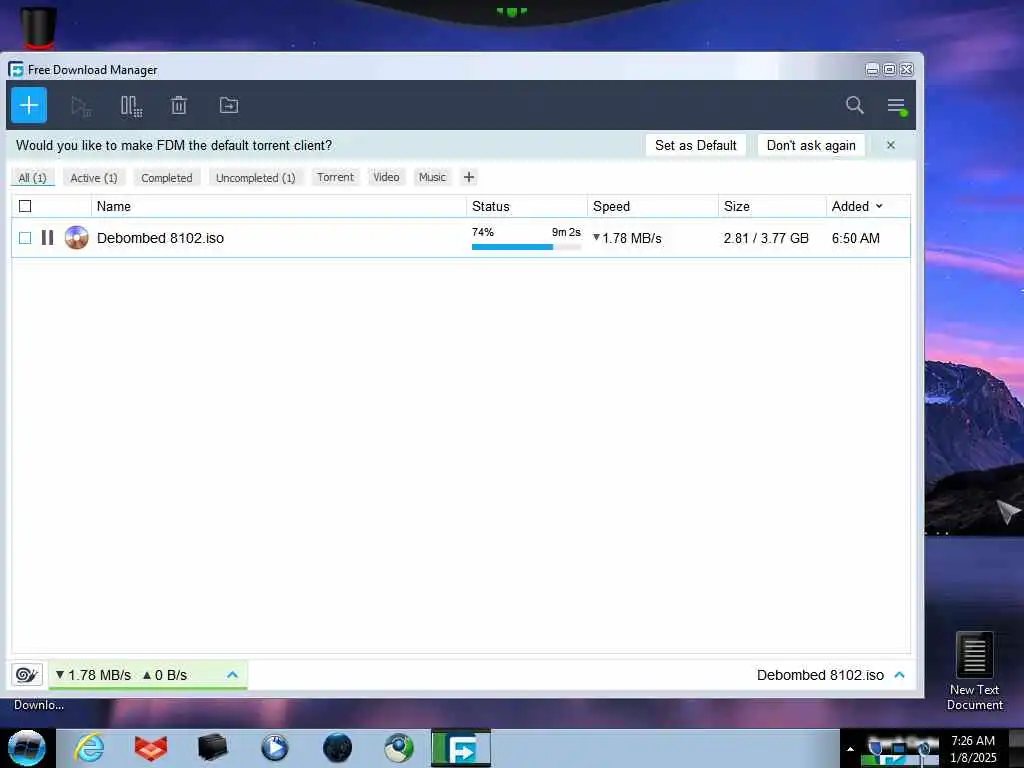Image resolution: width=1024 pixels, height=768 pixels.
Task: Select the New Text Document desktop icon
Action: [974, 671]
